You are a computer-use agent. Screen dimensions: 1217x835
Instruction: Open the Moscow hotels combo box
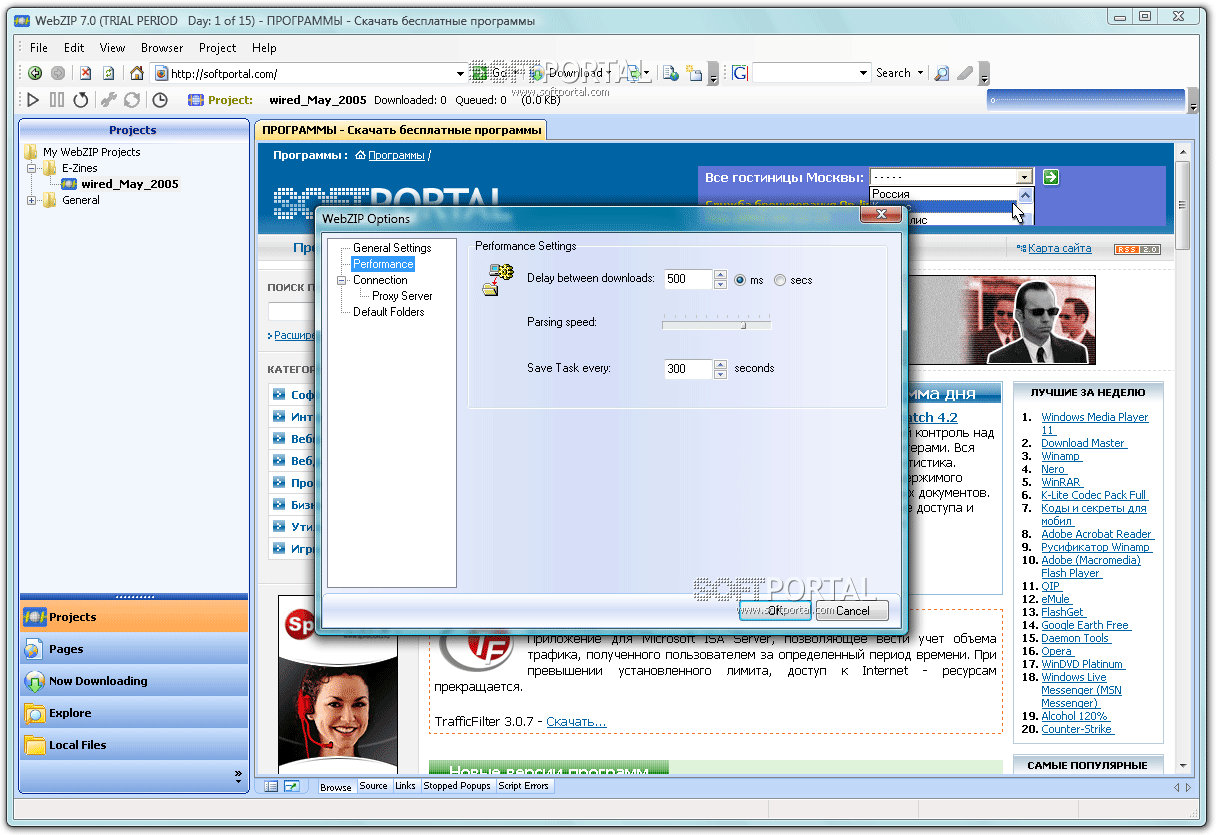951,177
